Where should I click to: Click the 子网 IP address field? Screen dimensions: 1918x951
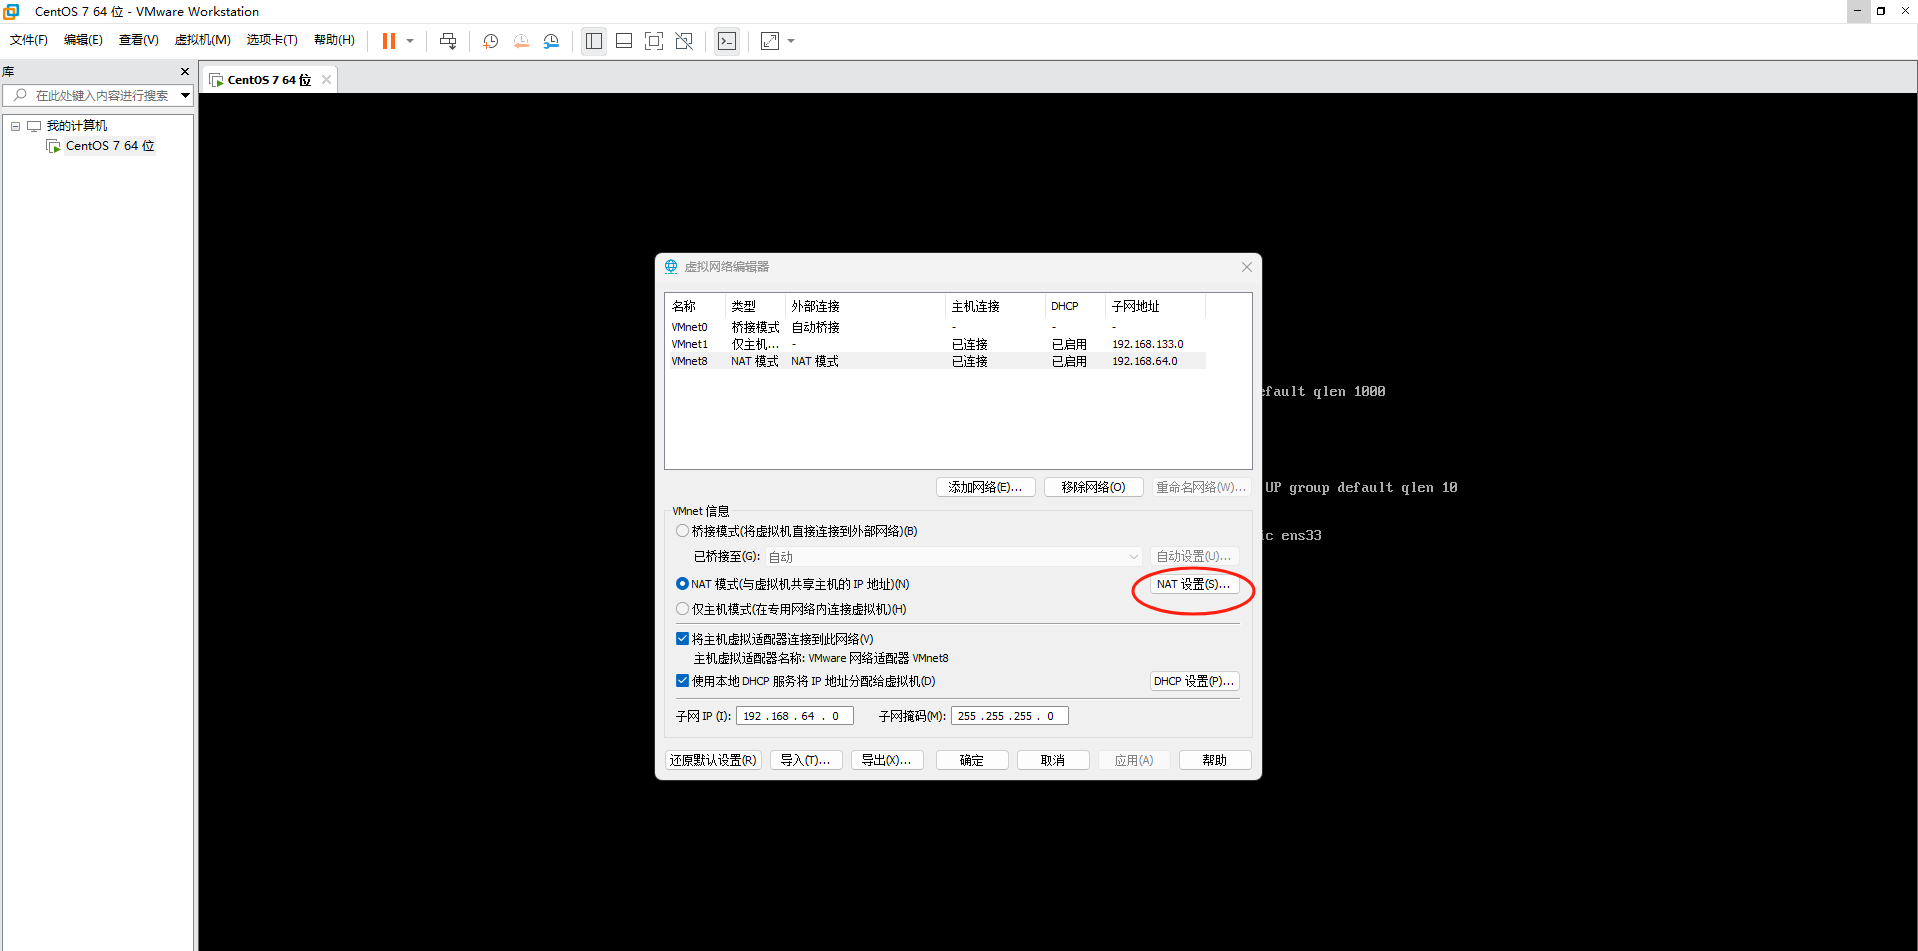[795, 716]
